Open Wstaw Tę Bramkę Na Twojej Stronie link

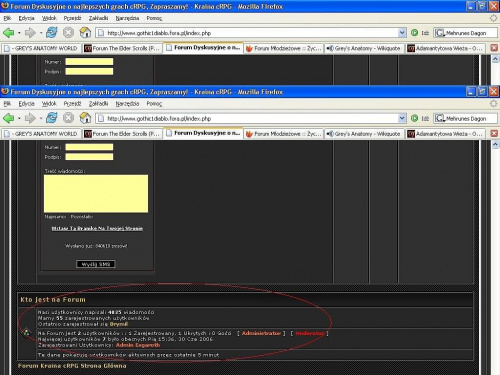97,228
